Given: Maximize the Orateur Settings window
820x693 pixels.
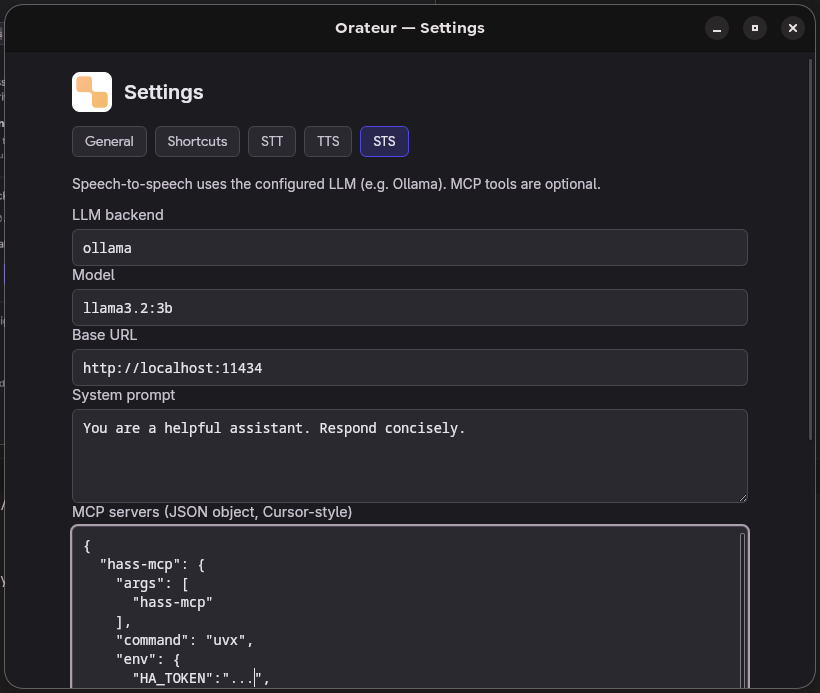Looking at the screenshot, I should click(755, 28).
